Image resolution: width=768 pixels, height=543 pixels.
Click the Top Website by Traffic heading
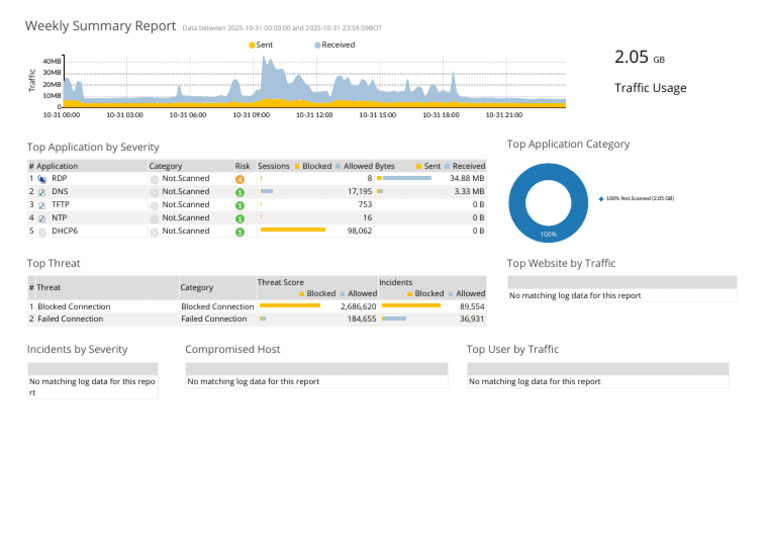[561, 263]
